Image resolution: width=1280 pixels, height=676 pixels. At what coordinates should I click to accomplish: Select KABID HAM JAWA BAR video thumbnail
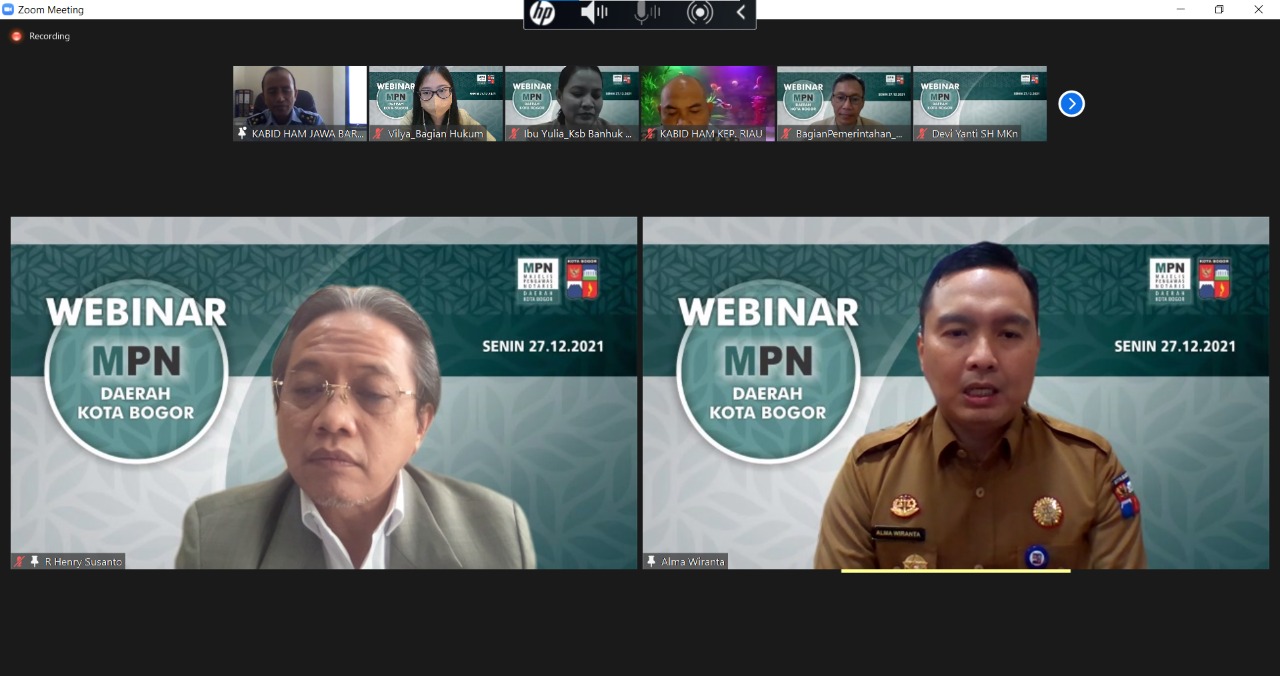300,104
